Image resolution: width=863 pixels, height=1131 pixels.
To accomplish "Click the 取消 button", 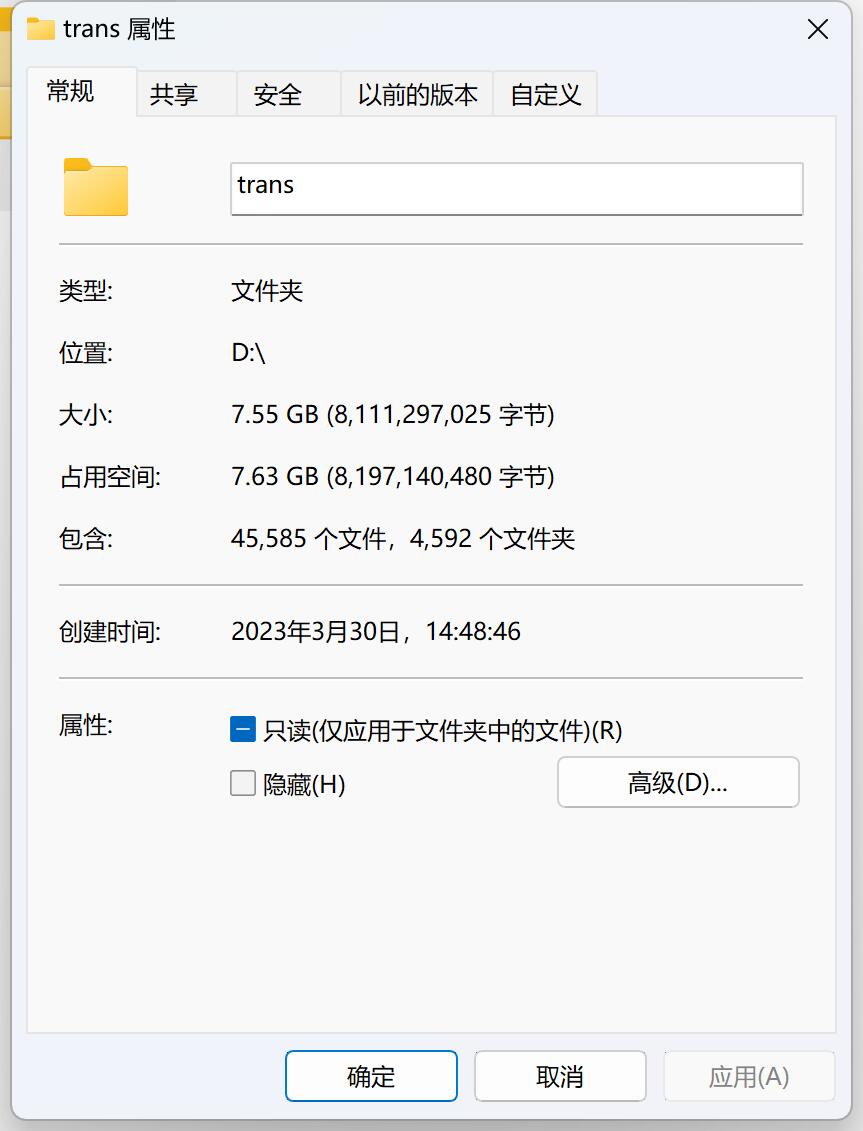I will 560,1076.
